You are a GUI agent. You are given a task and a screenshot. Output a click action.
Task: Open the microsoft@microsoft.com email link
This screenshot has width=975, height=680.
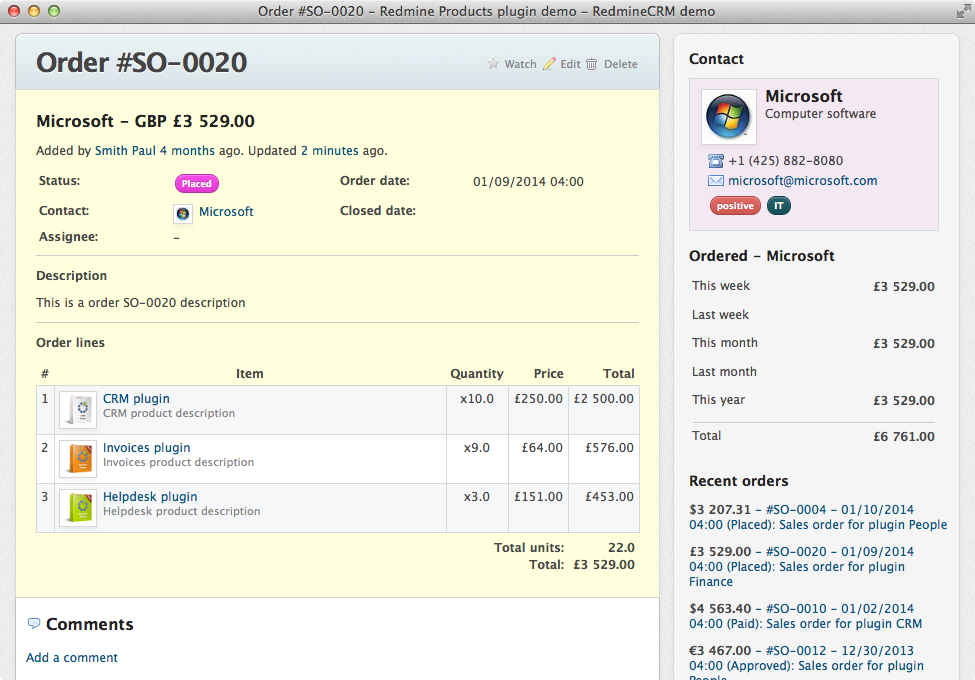pos(802,181)
